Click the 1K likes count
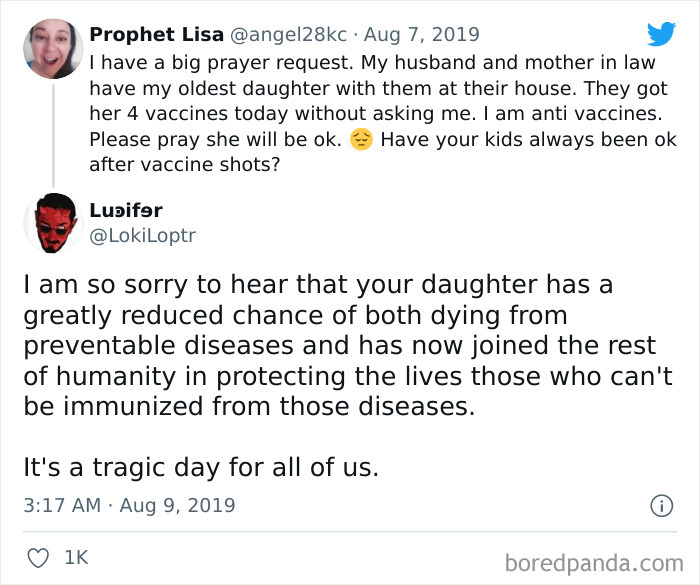This screenshot has height=585, width=700. coord(75,558)
